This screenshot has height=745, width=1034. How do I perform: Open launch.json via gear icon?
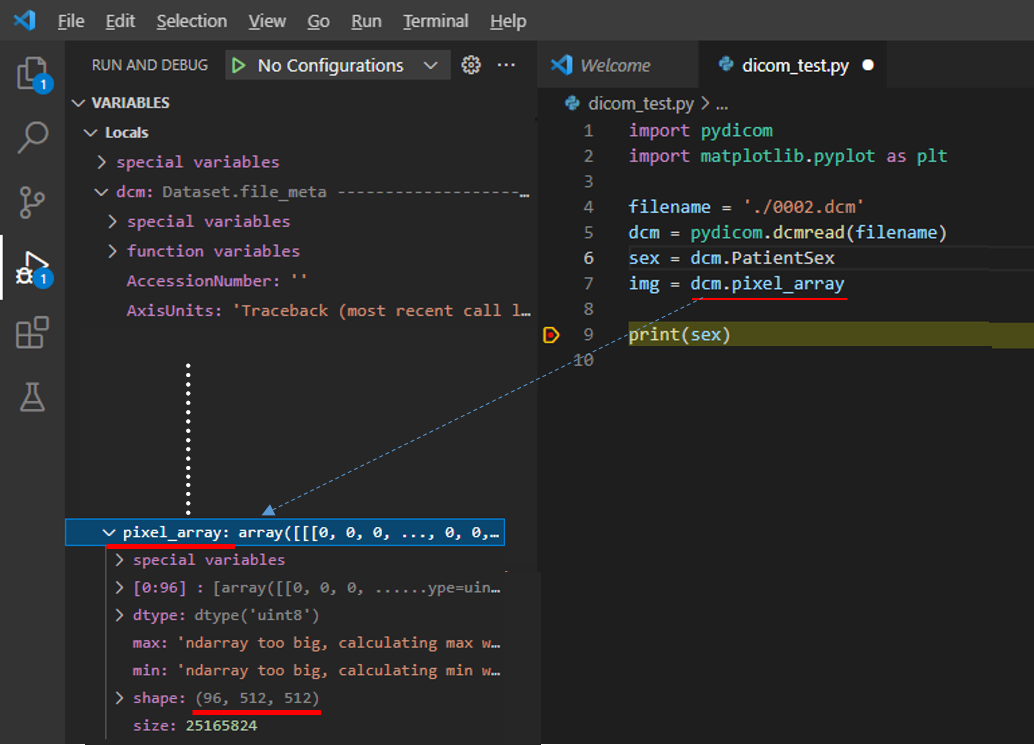click(471, 65)
